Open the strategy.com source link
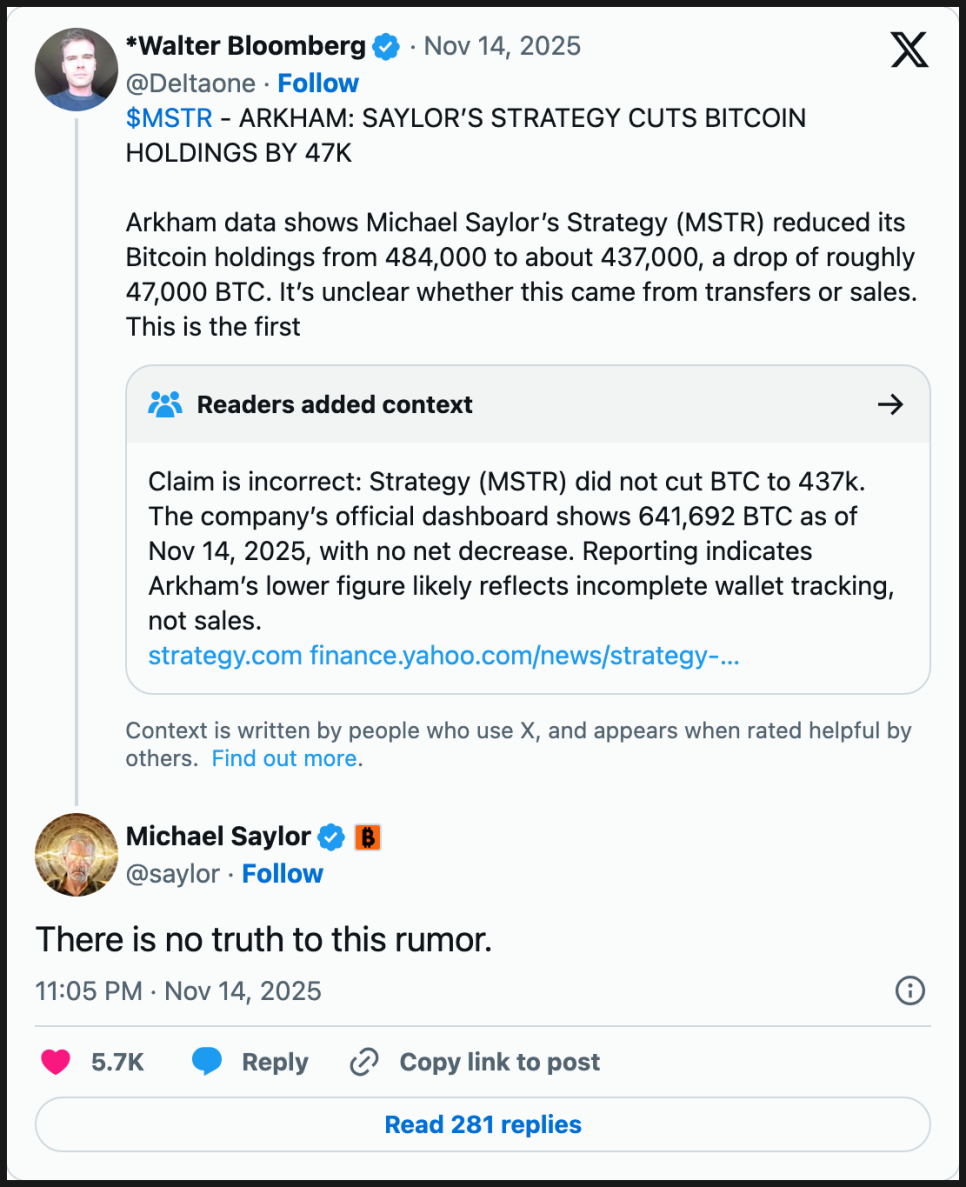The height and width of the screenshot is (1187, 966). (x=225, y=656)
